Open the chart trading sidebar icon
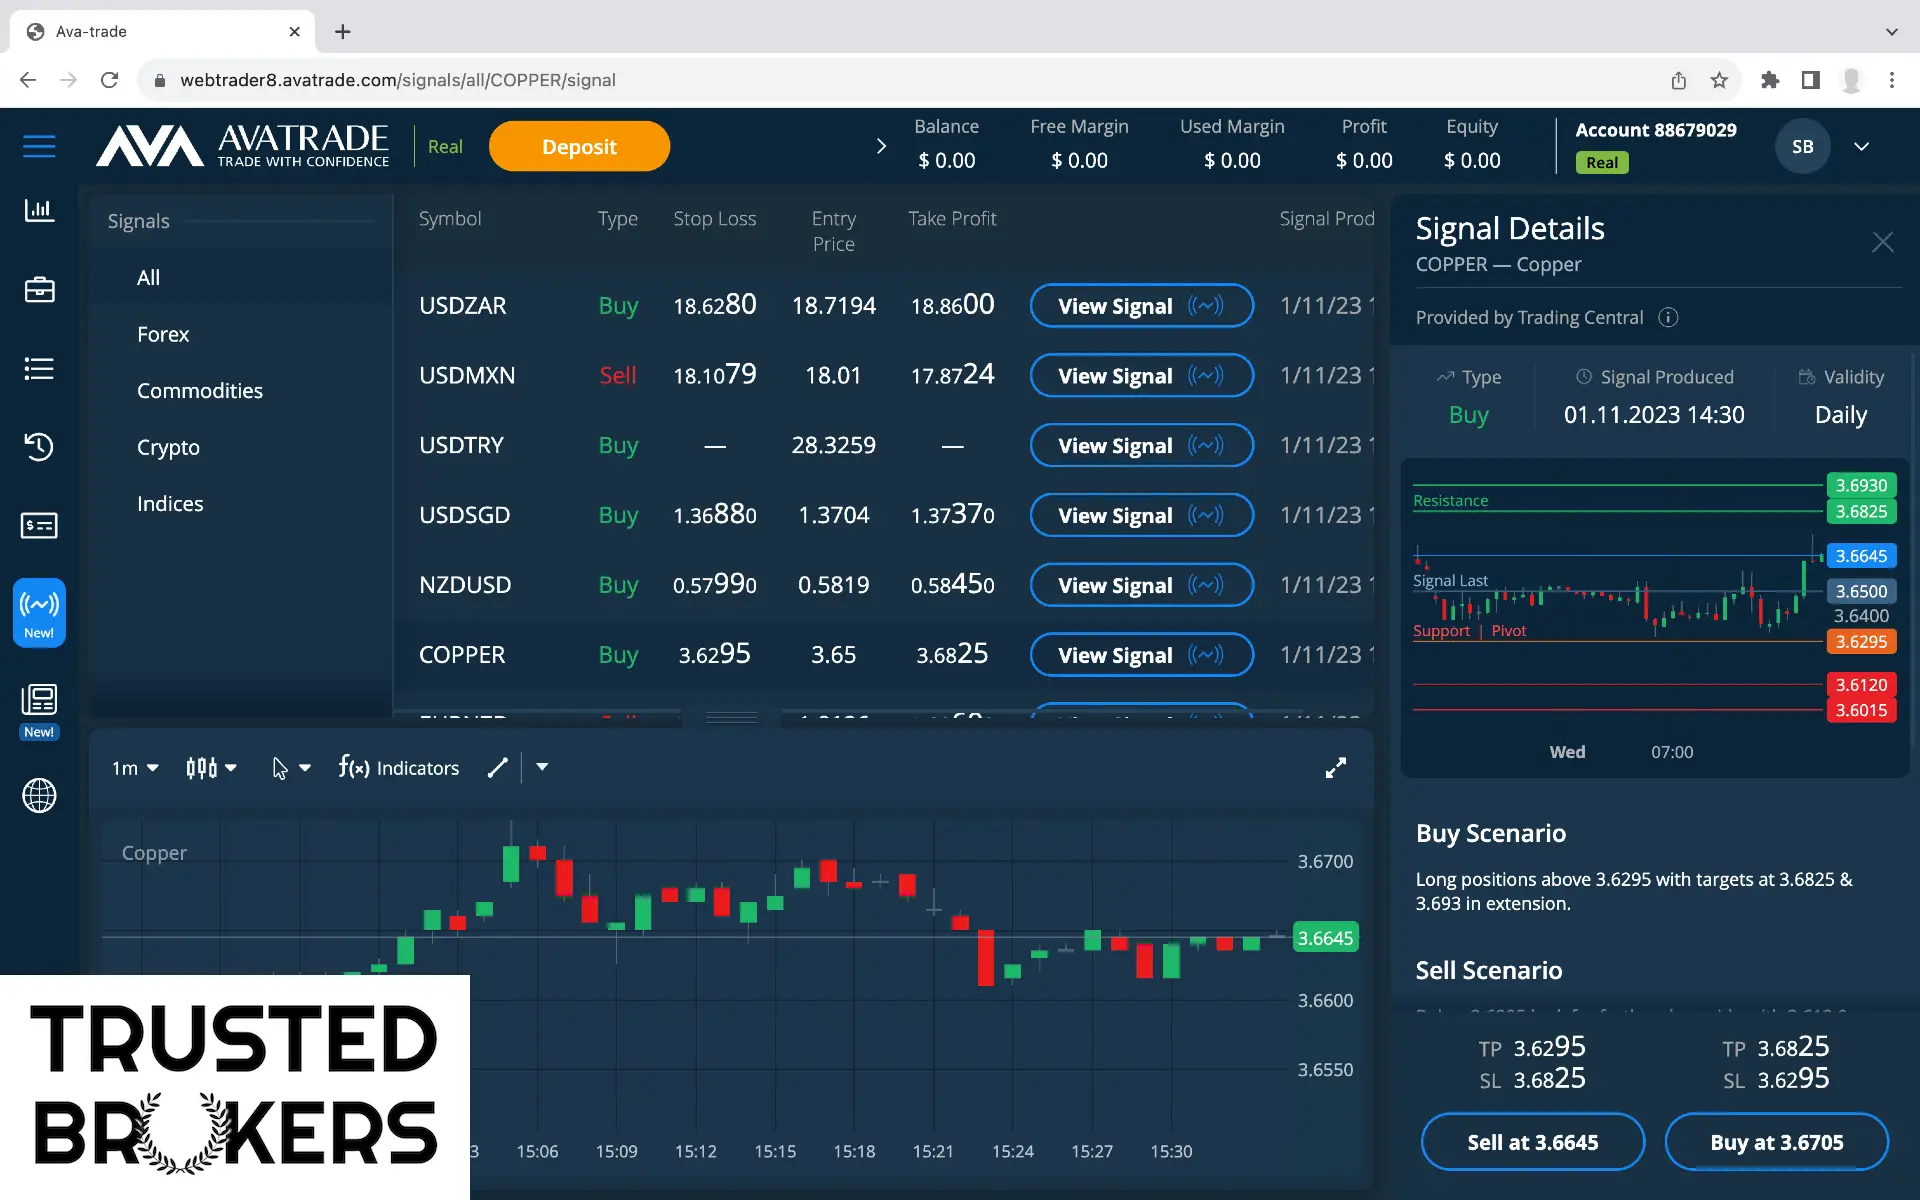1920x1200 pixels. [39, 210]
